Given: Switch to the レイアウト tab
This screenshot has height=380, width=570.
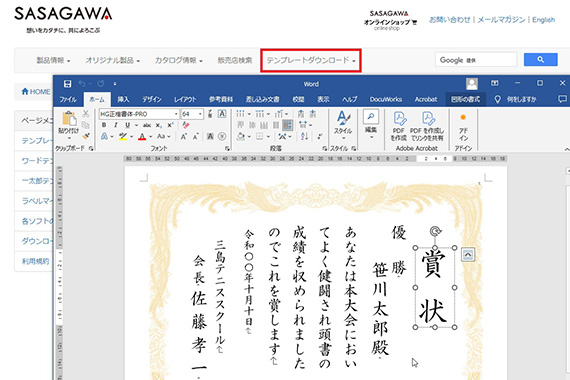Looking at the screenshot, I should coord(185,99).
